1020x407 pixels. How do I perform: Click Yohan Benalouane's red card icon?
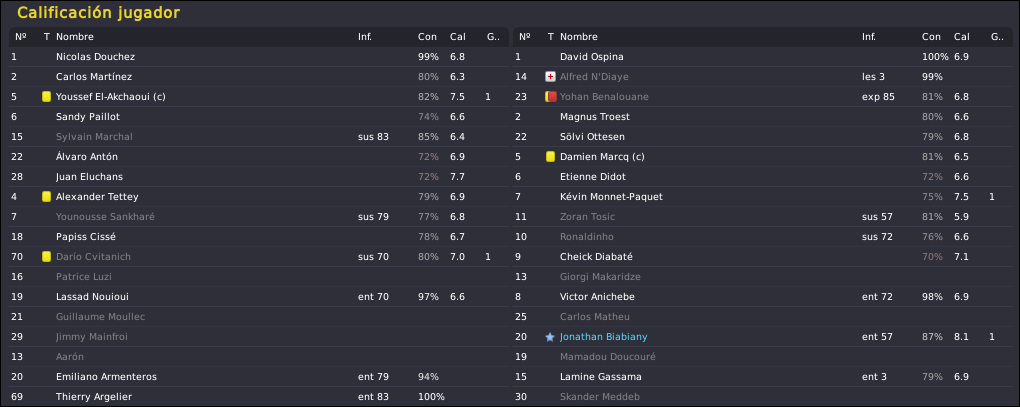click(550, 97)
